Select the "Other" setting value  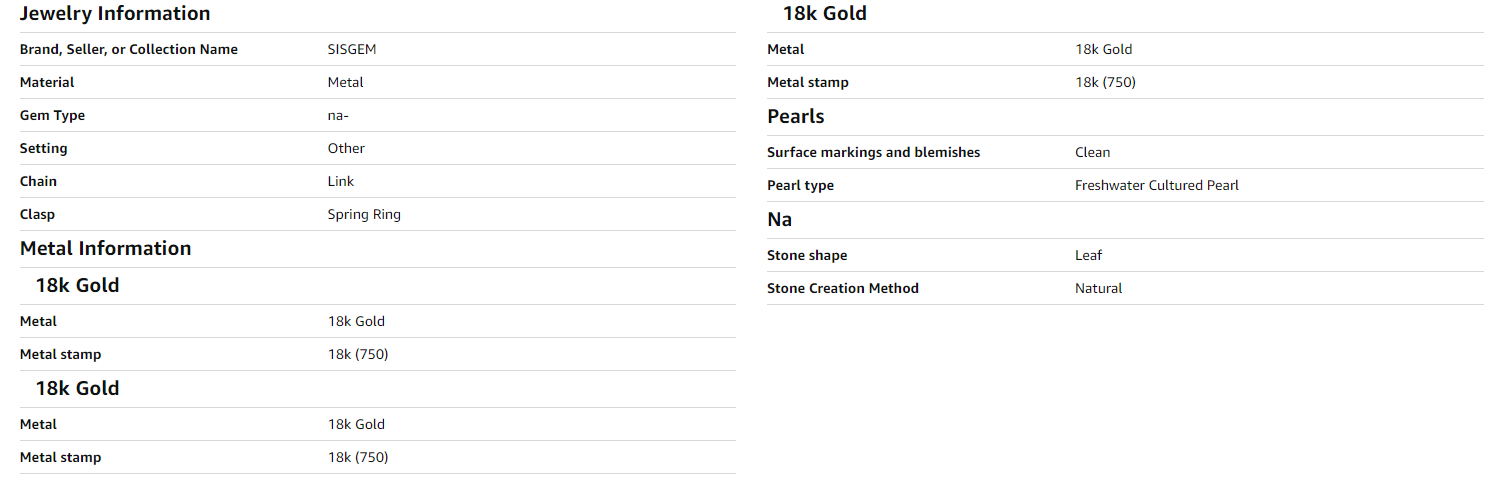point(346,148)
